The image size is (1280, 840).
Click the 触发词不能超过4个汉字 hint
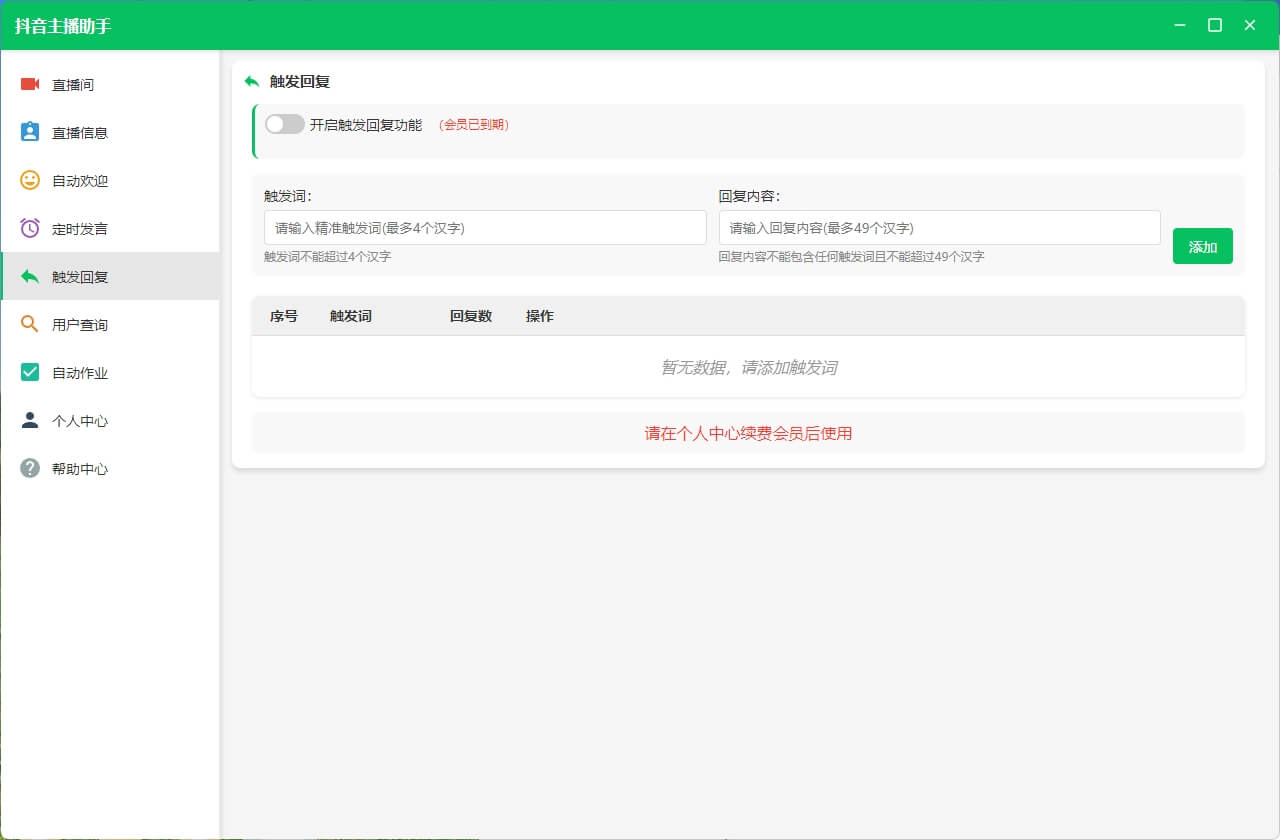click(x=327, y=257)
